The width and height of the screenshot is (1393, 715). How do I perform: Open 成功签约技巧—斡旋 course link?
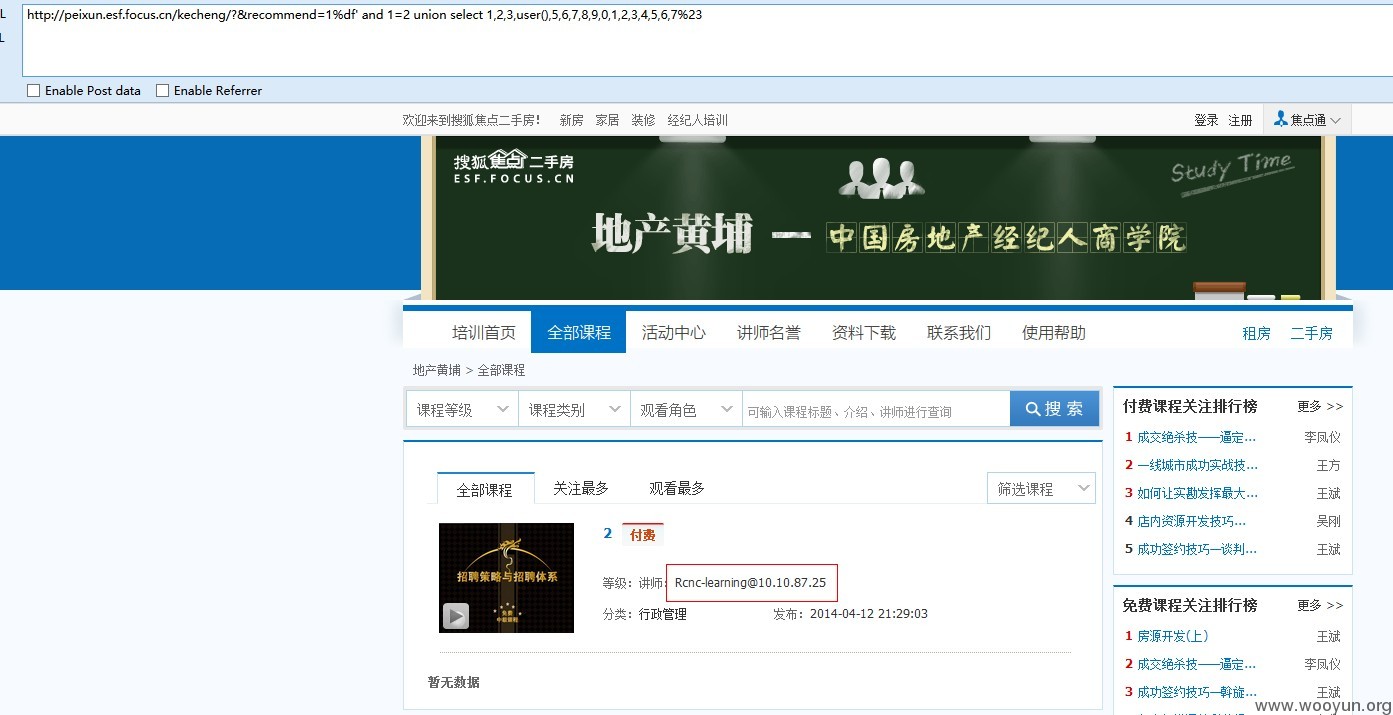coord(1197,692)
